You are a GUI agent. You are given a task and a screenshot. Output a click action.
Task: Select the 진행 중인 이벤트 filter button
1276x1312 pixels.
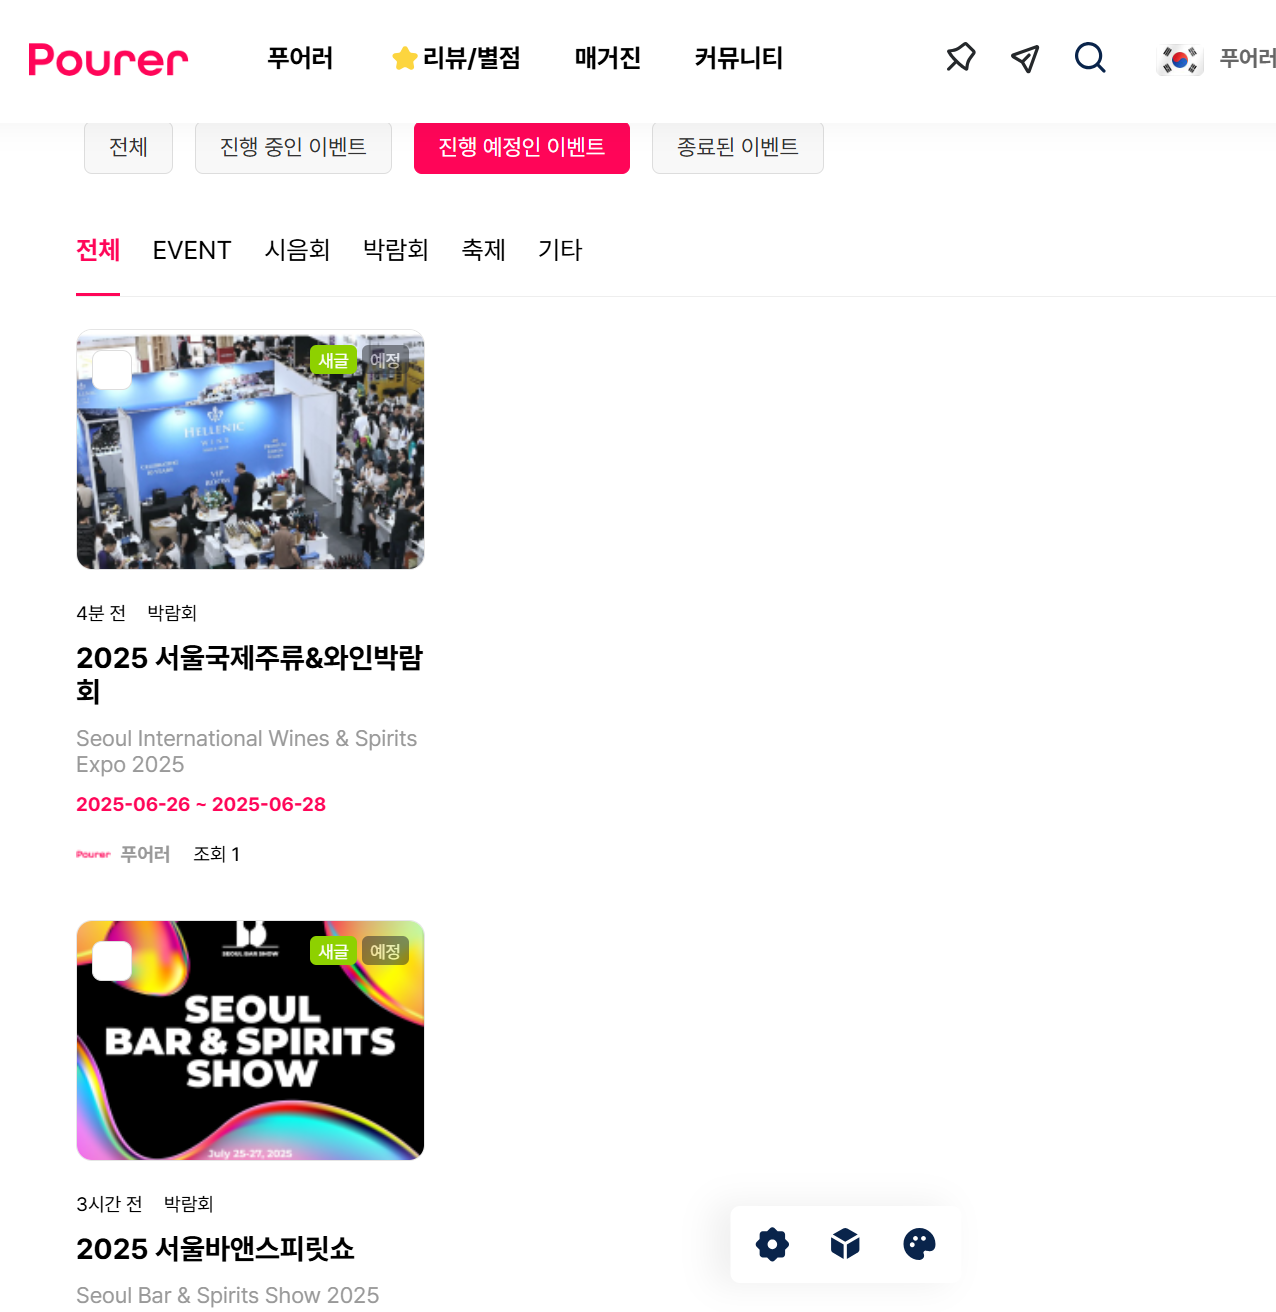coord(293,147)
